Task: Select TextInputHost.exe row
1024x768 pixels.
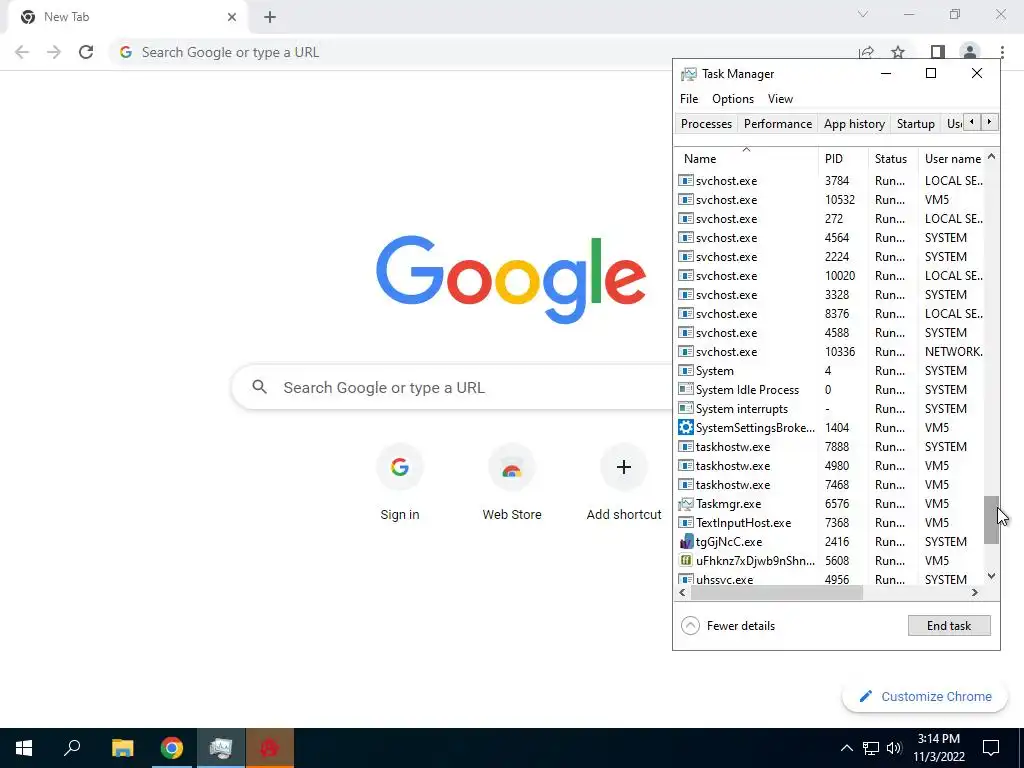Action: point(829,523)
